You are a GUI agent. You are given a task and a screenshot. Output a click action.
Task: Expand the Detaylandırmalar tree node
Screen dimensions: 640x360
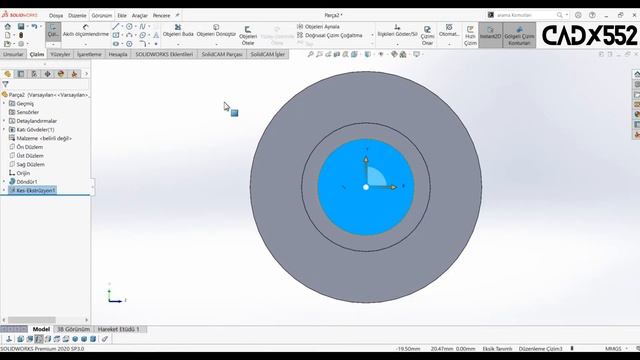pyautogui.click(x=4, y=121)
